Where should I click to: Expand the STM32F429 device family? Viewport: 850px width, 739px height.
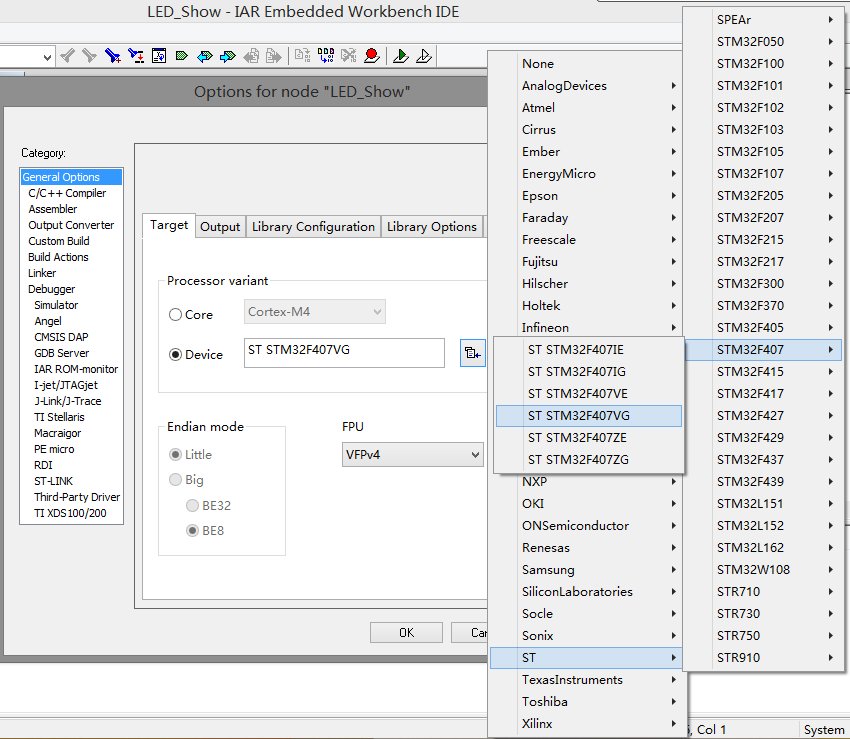pos(763,438)
